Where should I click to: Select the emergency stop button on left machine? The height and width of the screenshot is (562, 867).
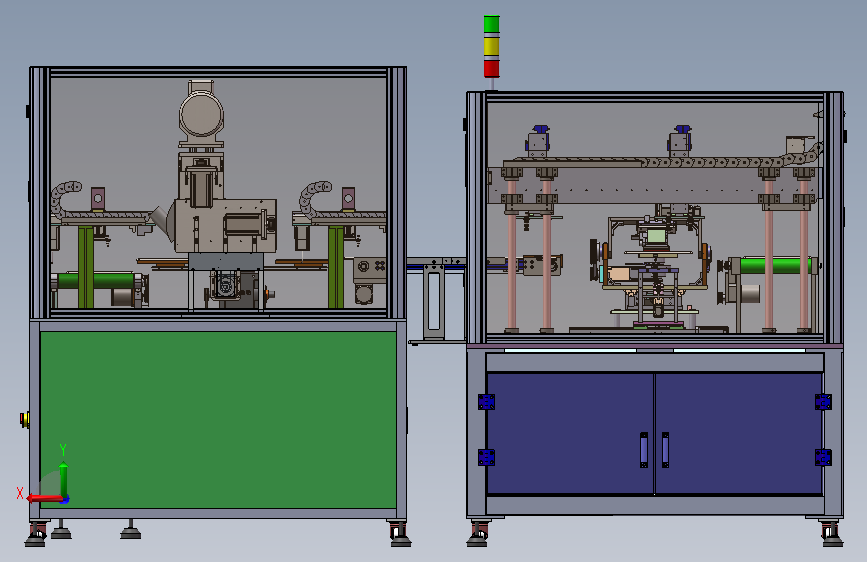point(24,420)
